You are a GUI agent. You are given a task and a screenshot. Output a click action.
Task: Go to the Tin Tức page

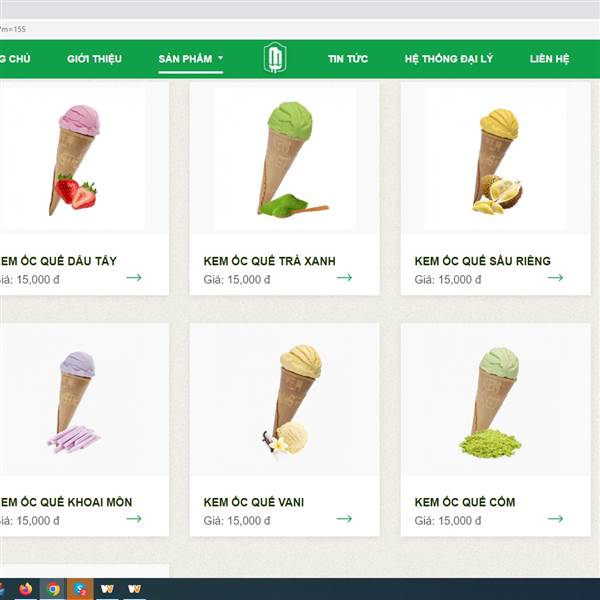pyautogui.click(x=347, y=59)
